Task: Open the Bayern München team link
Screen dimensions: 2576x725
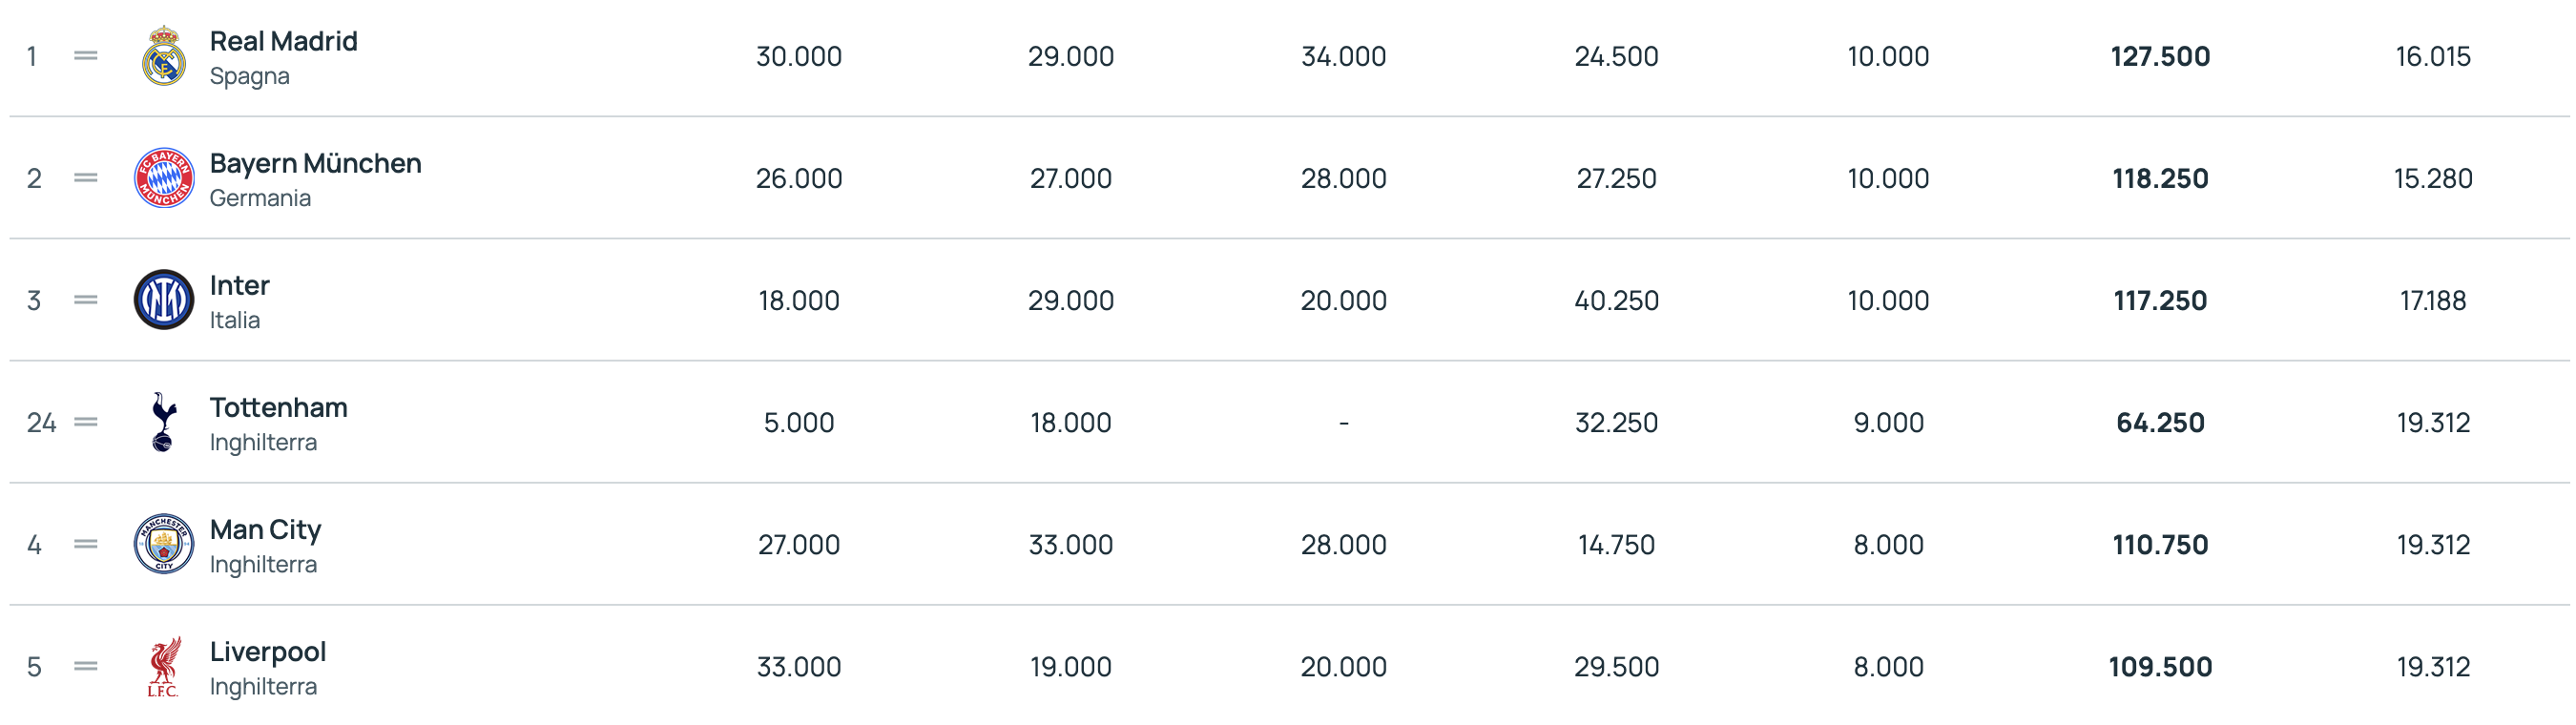Action: tap(315, 163)
